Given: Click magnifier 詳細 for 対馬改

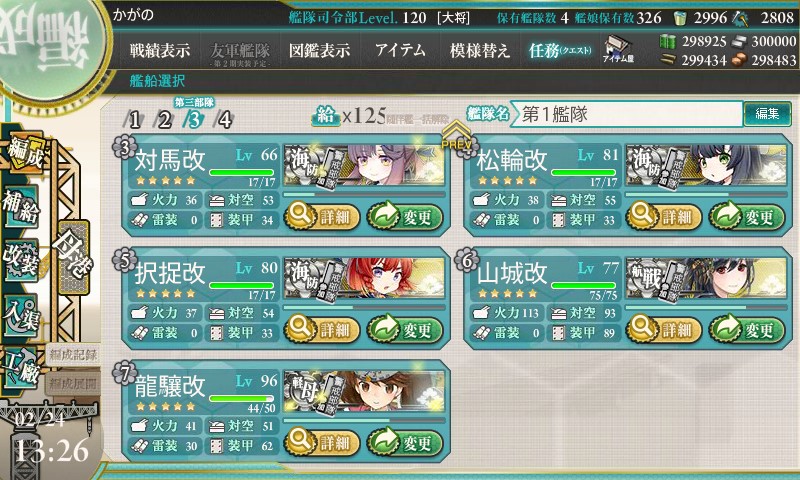Looking at the screenshot, I should 321,217.
